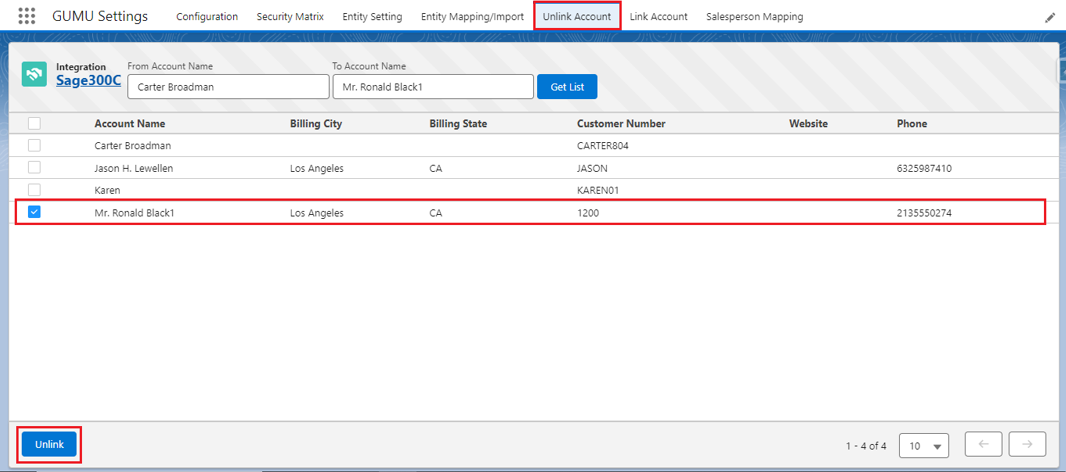
Task: Open the Salesperson Mapping tab
Action: click(754, 17)
